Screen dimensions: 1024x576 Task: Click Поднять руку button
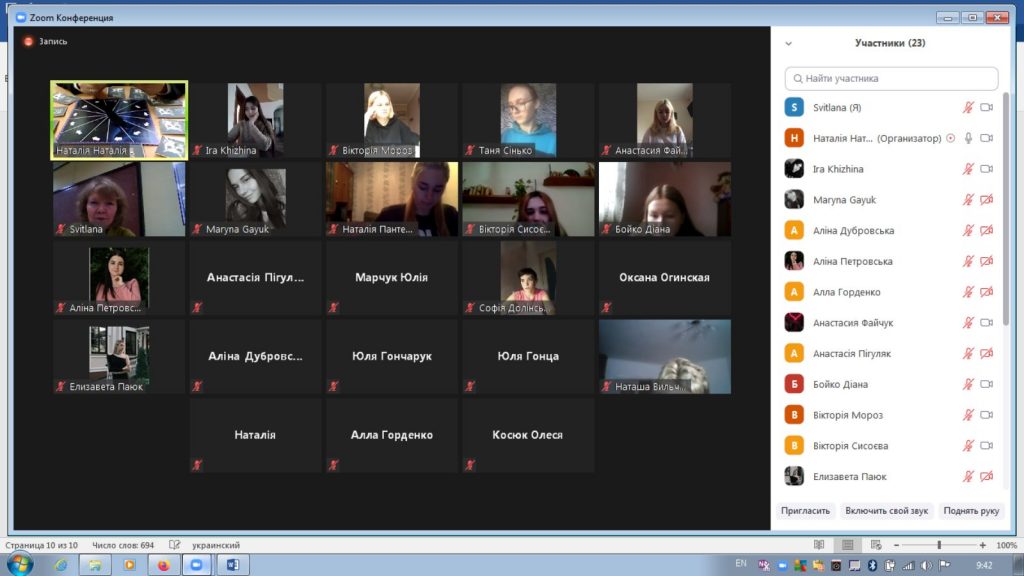(x=971, y=511)
